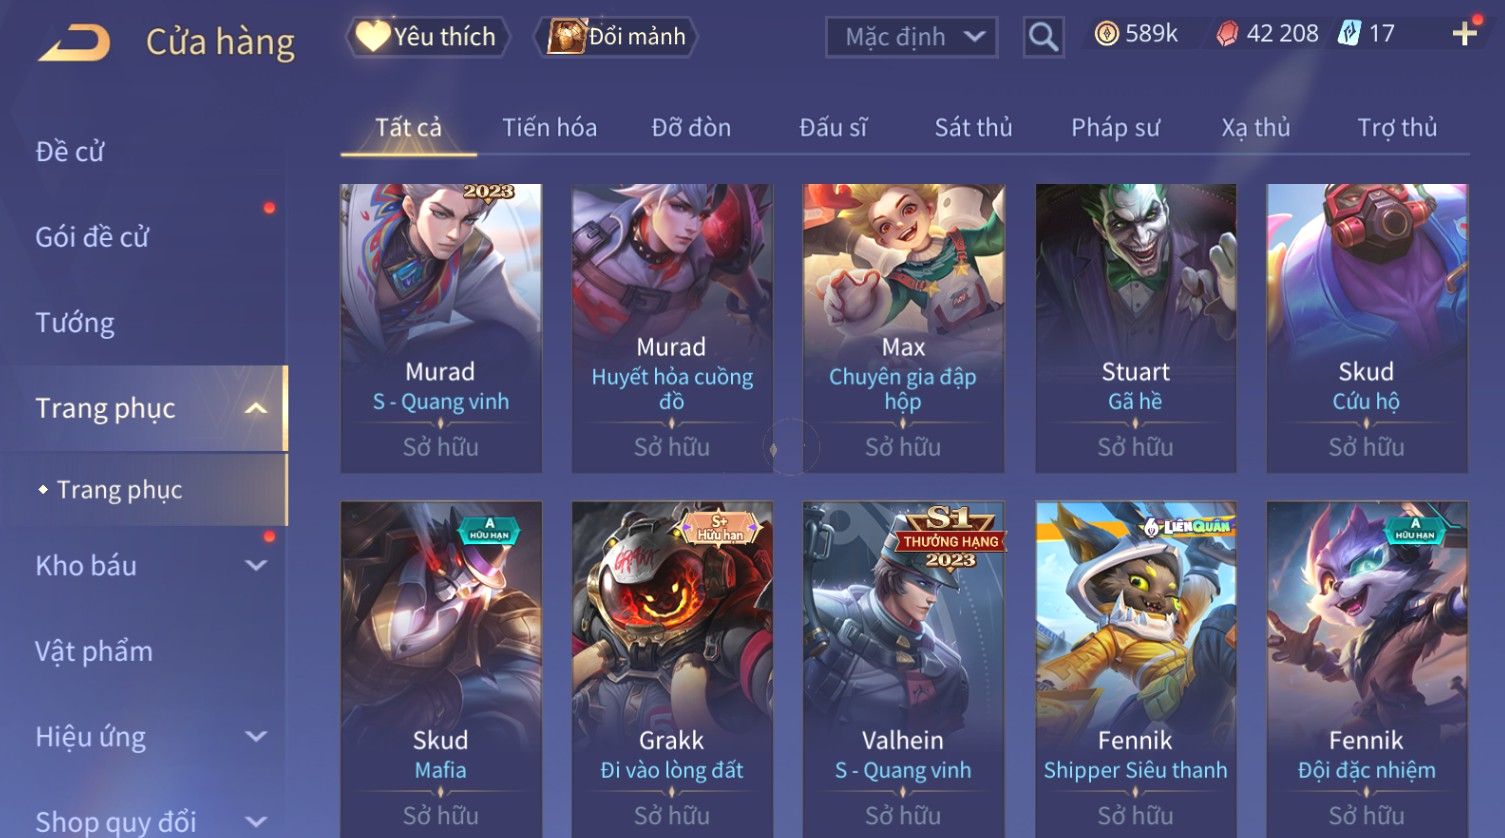Viewport: 1505px width, 838px height.
Task: Select Stuart Gã hề skin card
Action: [x=1135, y=328]
